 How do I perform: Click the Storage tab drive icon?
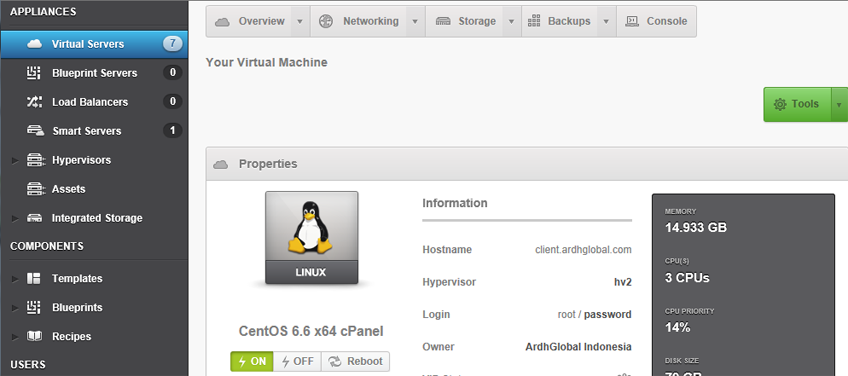(443, 22)
